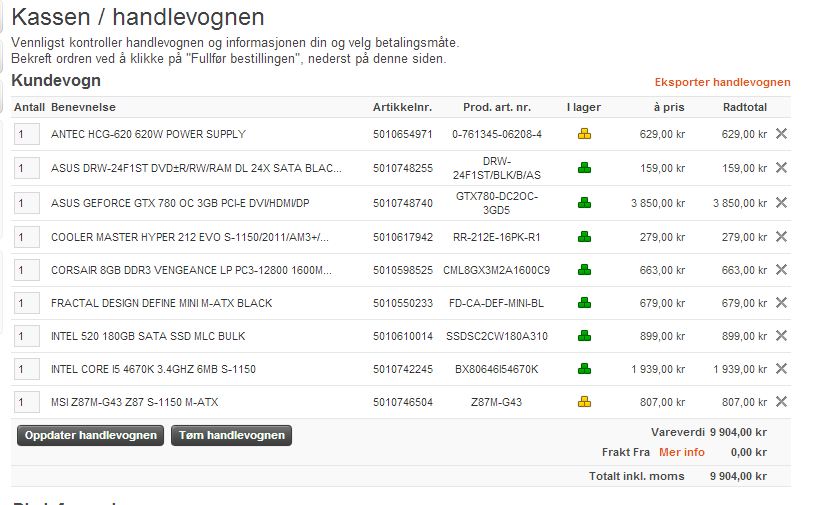Image resolution: width=819 pixels, height=505 pixels.
Task: Click the Antall column header
Action: (x=29, y=107)
